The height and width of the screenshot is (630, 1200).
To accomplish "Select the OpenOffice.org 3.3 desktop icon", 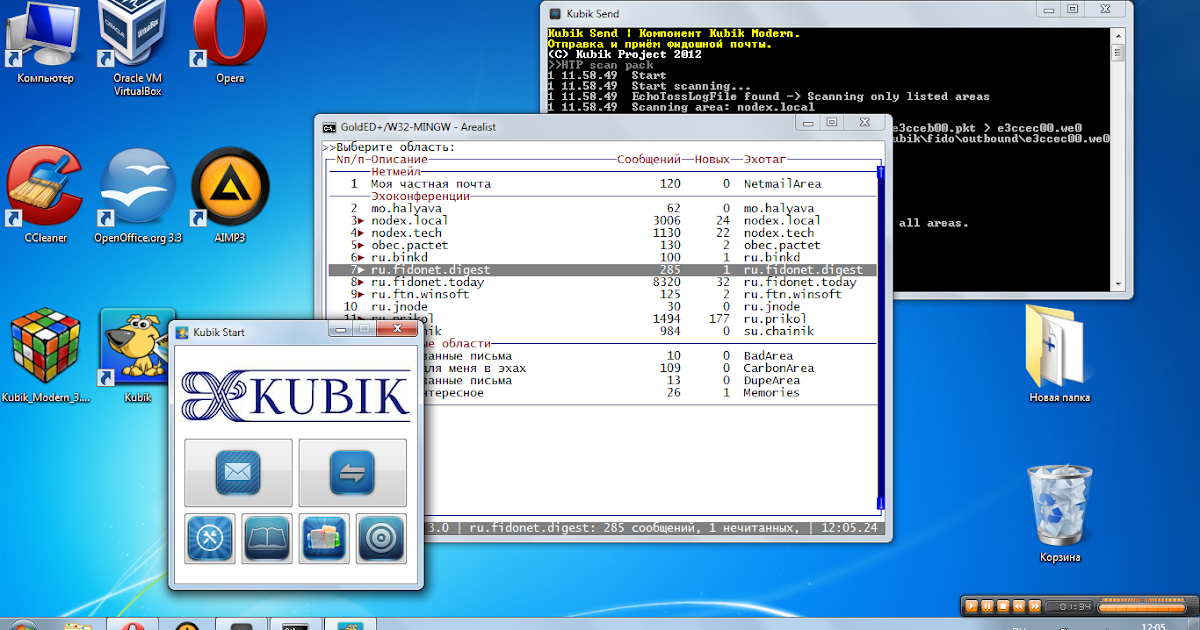I will point(138,195).
